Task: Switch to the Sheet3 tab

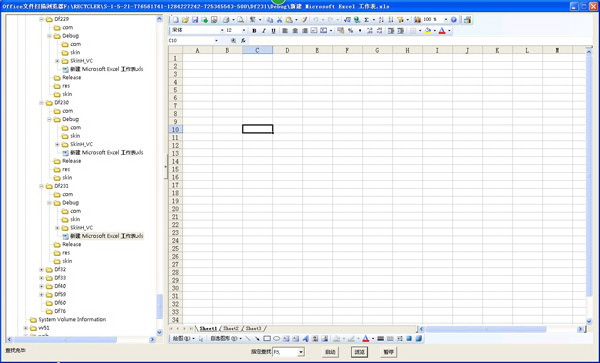Action: (x=253, y=329)
